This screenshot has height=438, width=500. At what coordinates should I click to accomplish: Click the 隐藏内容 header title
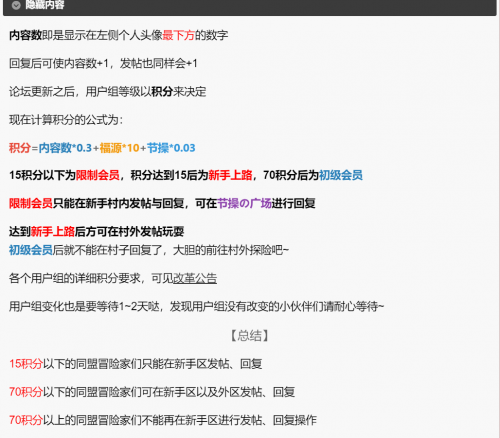click(45, 5)
